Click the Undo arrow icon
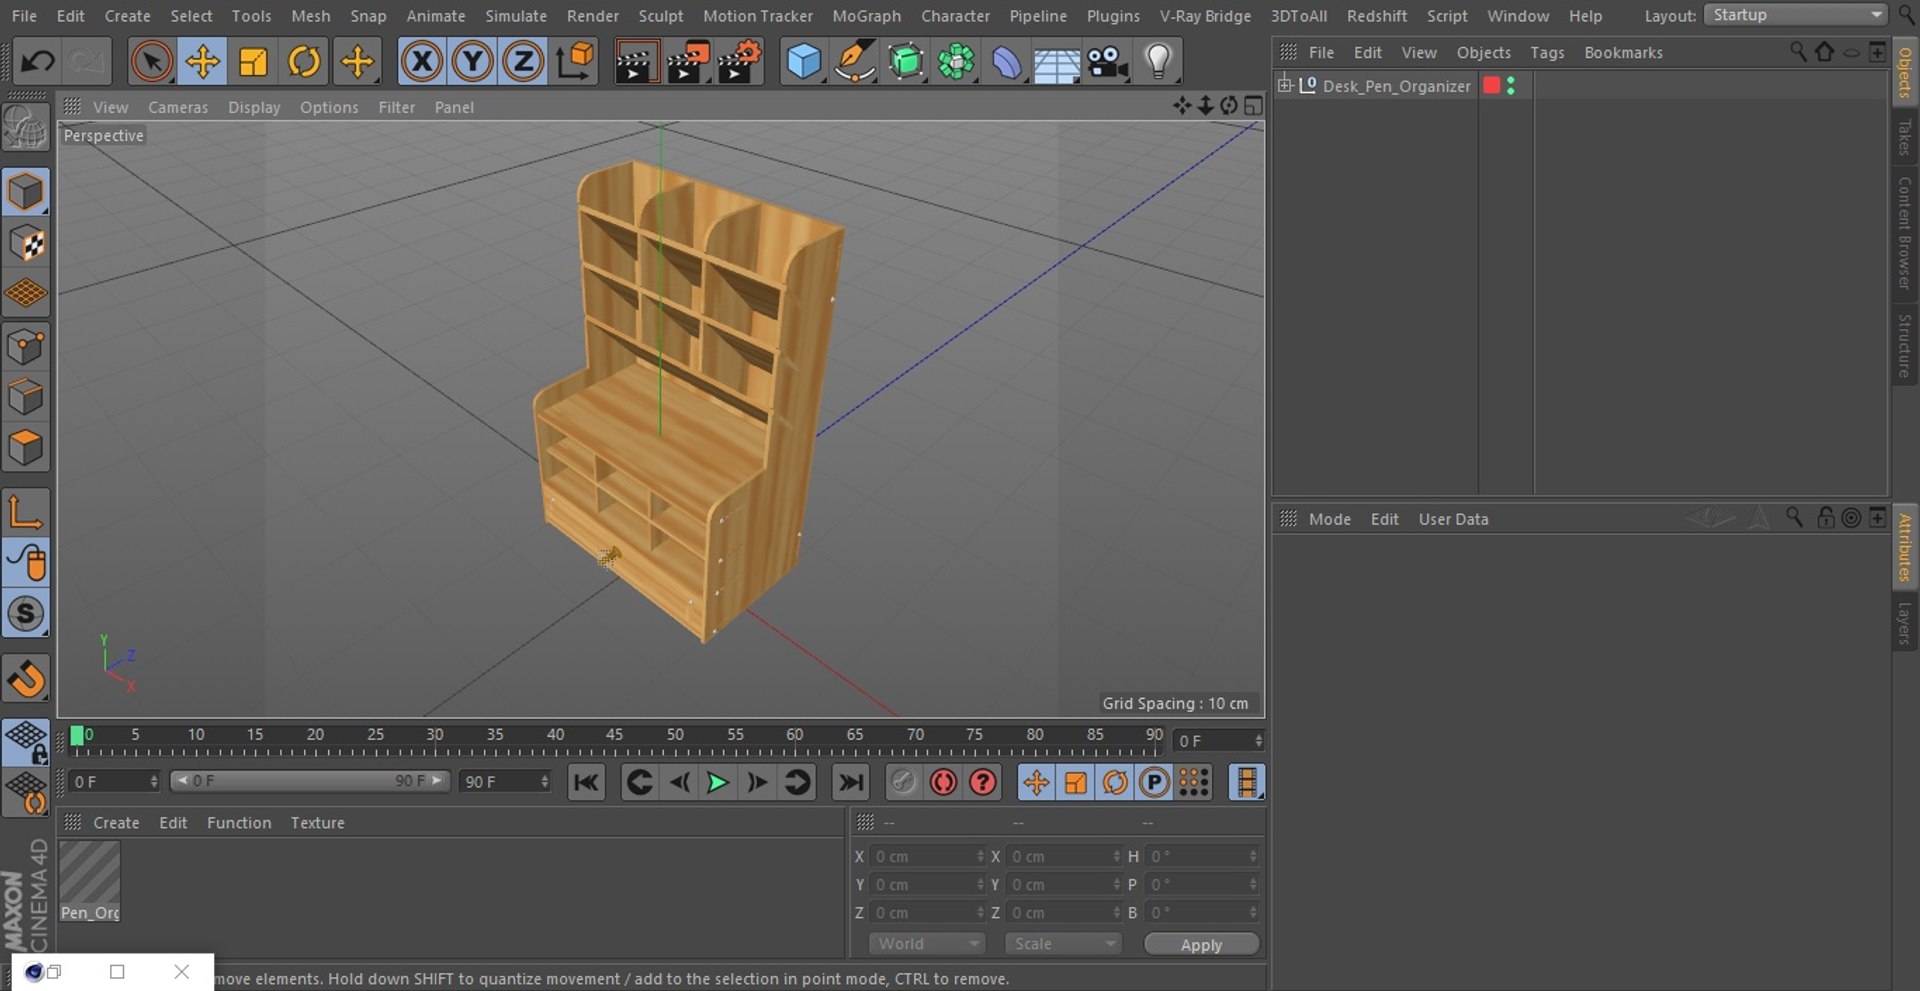Viewport: 1920px width, 991px height. pyautogui.click(x=37, y=62)
